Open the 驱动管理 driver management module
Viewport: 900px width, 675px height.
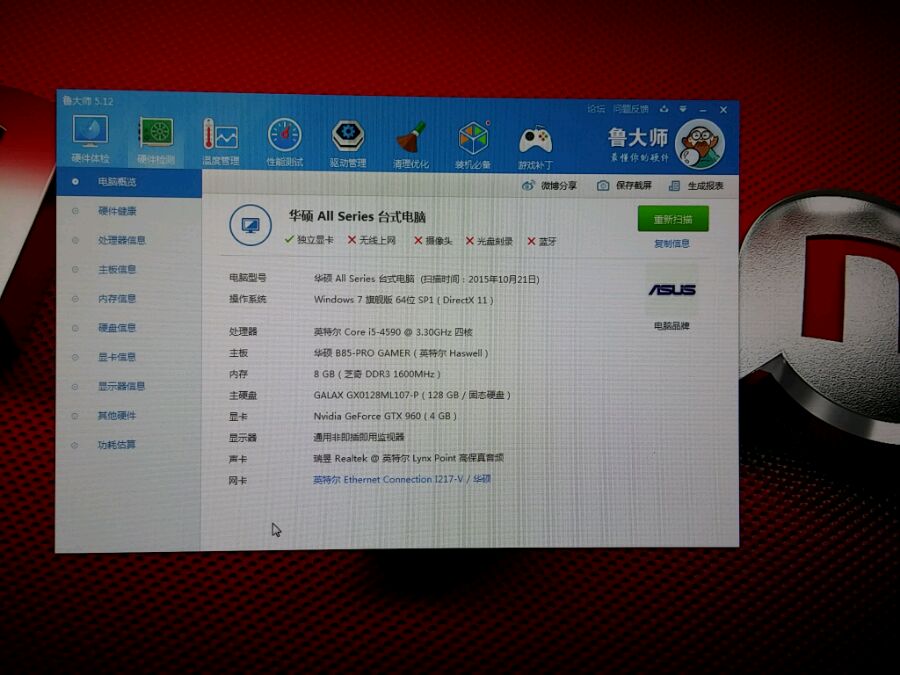click(x=348, y=144)
